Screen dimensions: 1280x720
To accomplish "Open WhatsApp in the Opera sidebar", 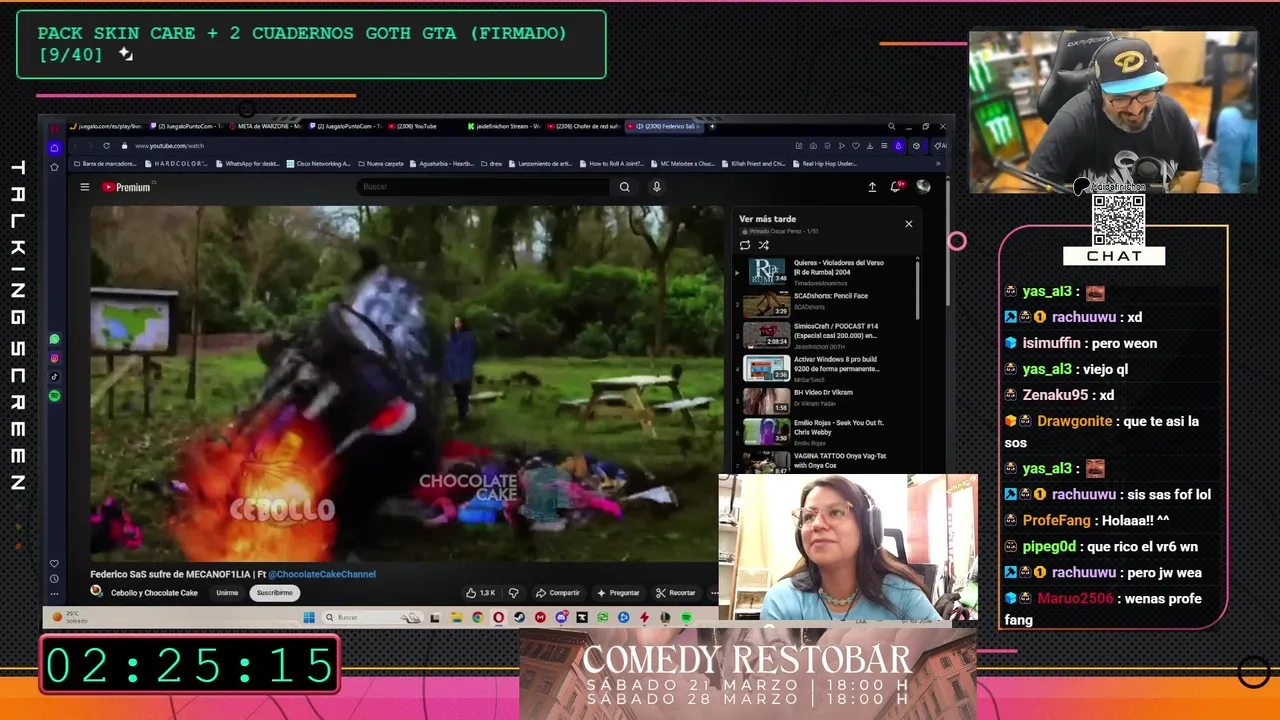I will point(54,340).
